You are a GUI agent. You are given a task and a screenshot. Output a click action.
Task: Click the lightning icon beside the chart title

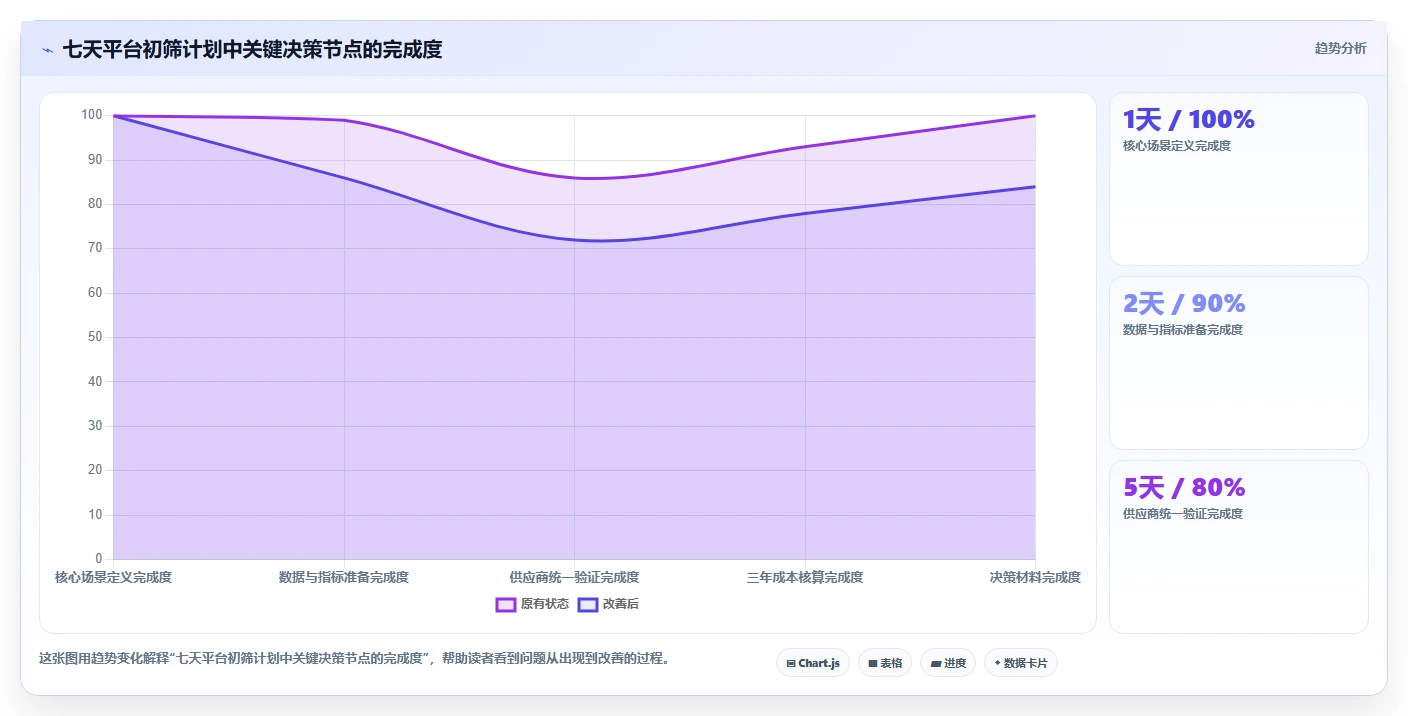[48, 50]
